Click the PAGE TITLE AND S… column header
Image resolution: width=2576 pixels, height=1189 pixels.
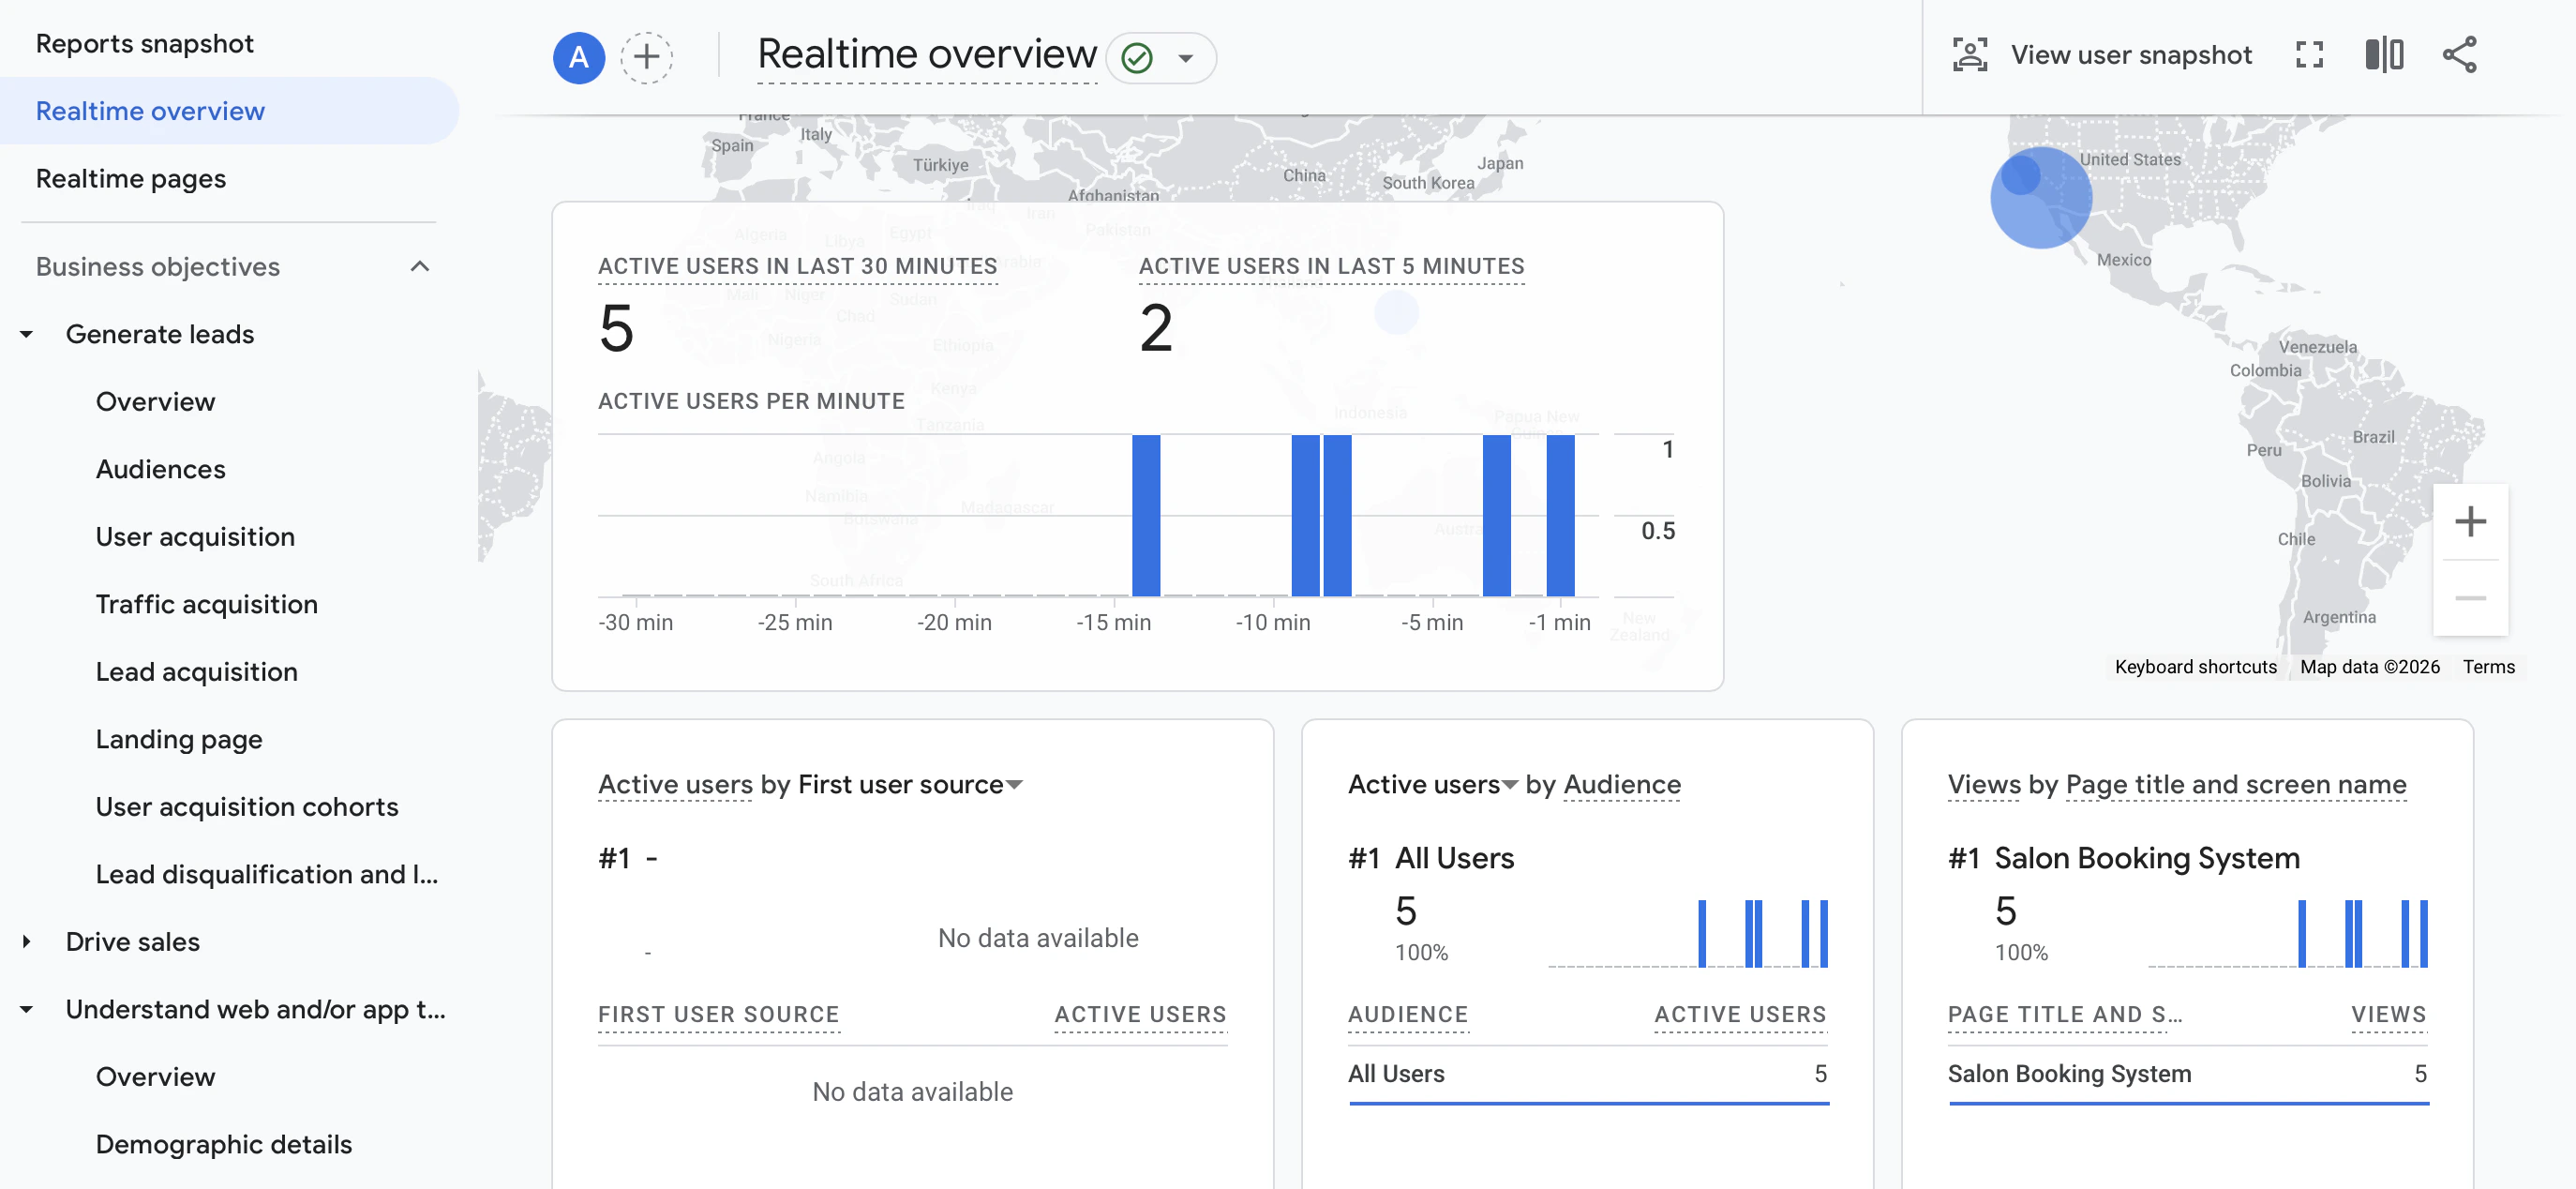2065,1014
